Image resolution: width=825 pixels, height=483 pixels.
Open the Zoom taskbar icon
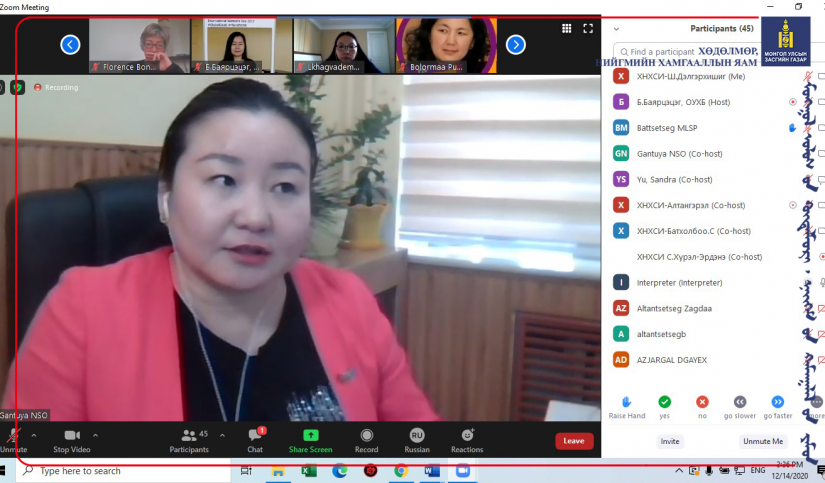463,471
